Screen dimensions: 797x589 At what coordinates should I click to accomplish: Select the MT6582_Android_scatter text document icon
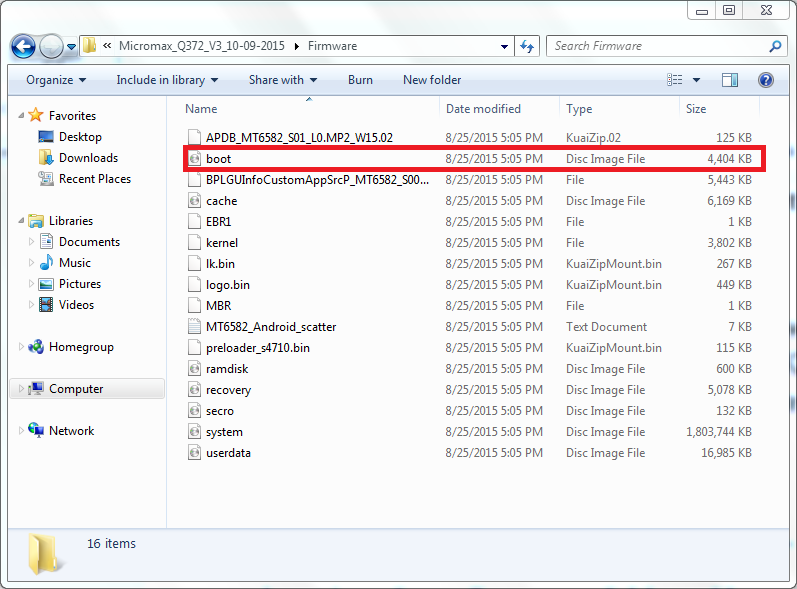click(x=195, y=327)
